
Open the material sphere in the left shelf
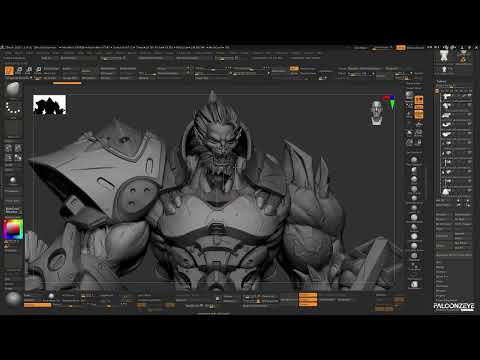click(x=13, y=181)
